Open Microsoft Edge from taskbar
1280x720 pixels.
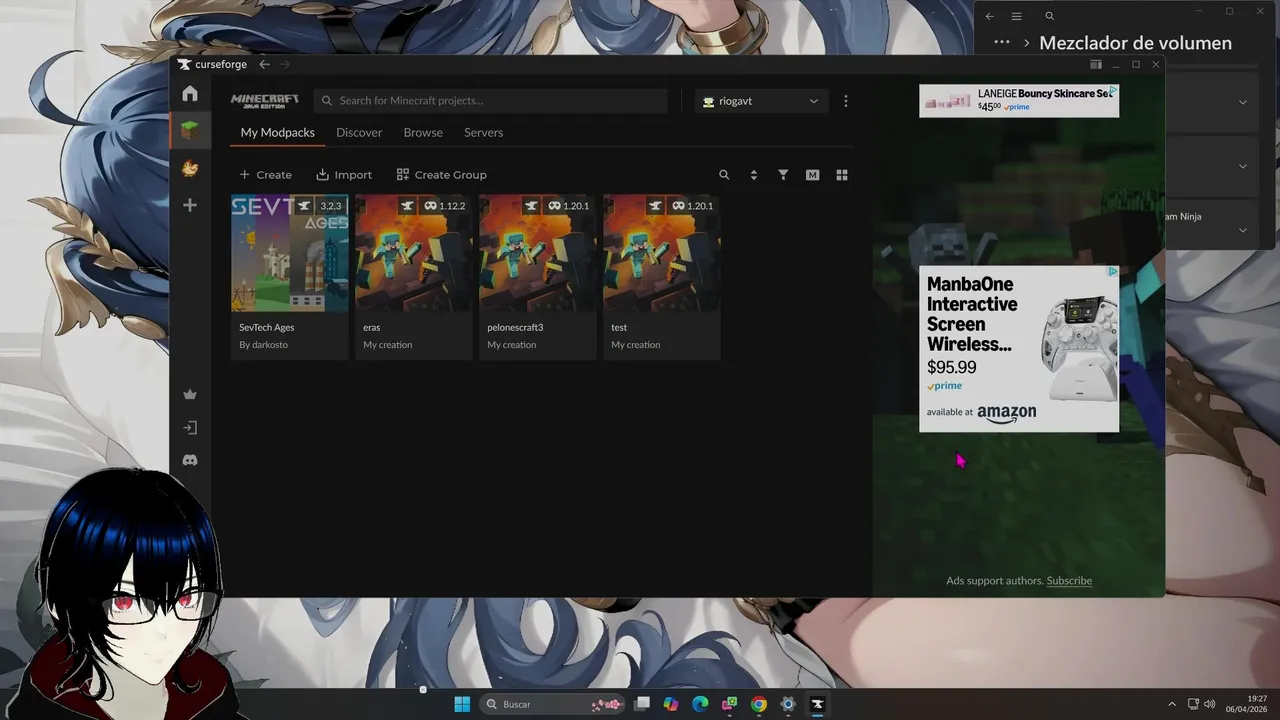[x=700, y=704]
